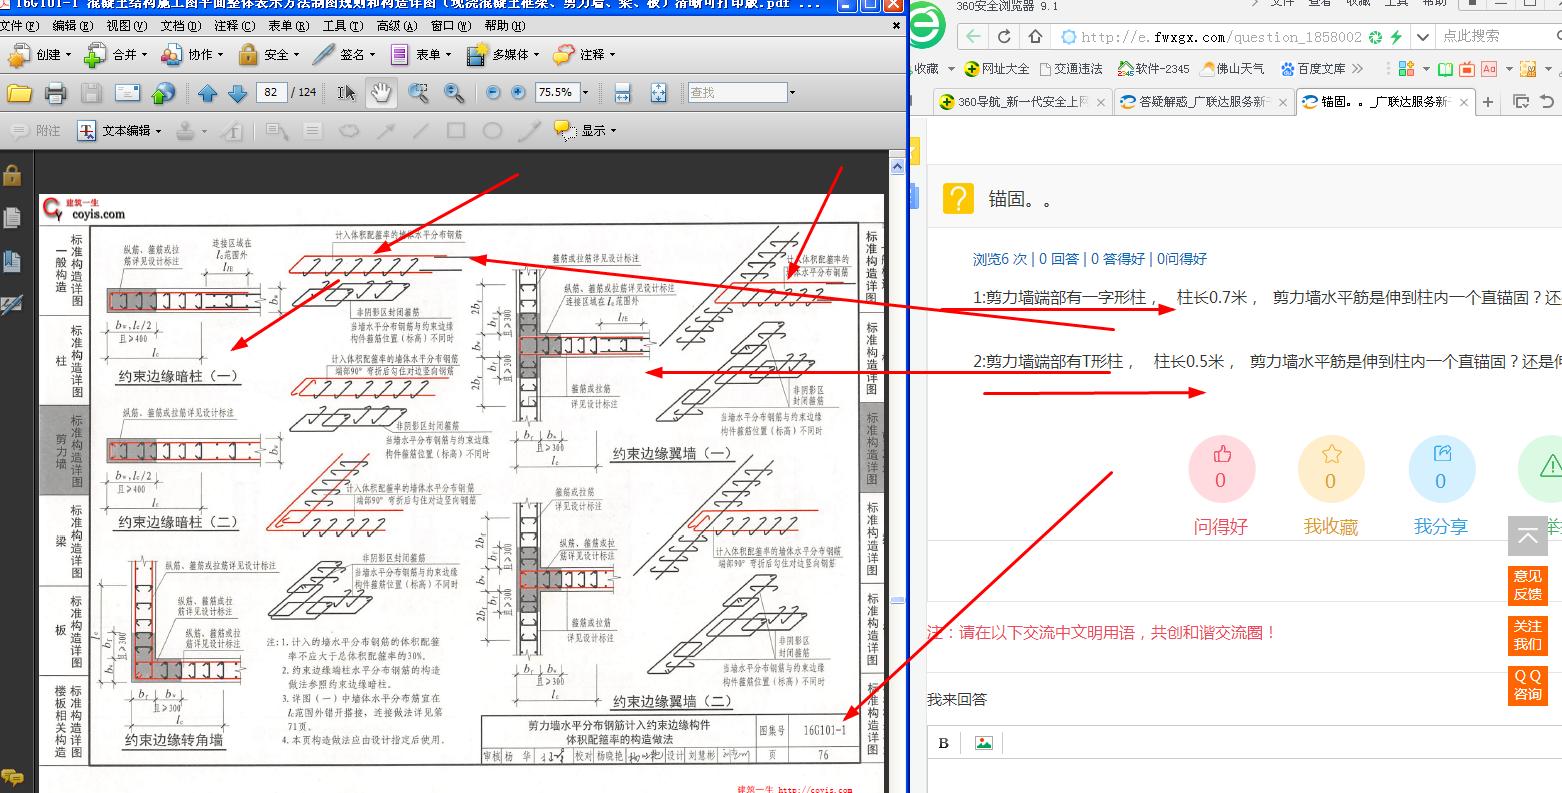Choose the text Select tool cursor icon
The height and width of the screenshot is (793, 1562).
tap(346, 93)
